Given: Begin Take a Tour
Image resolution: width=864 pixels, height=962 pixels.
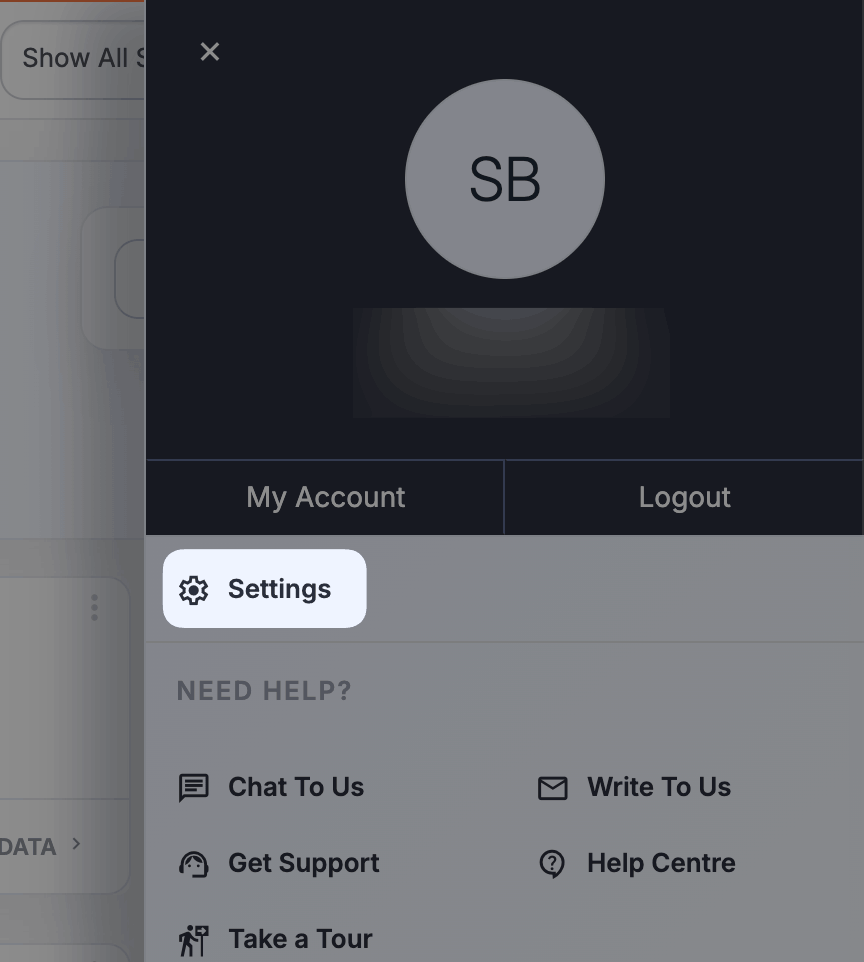Looking at the screenshot, I should pos(300,939).
